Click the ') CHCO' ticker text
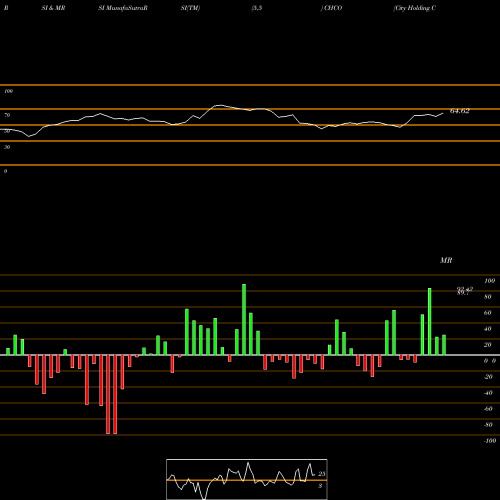 331,8
